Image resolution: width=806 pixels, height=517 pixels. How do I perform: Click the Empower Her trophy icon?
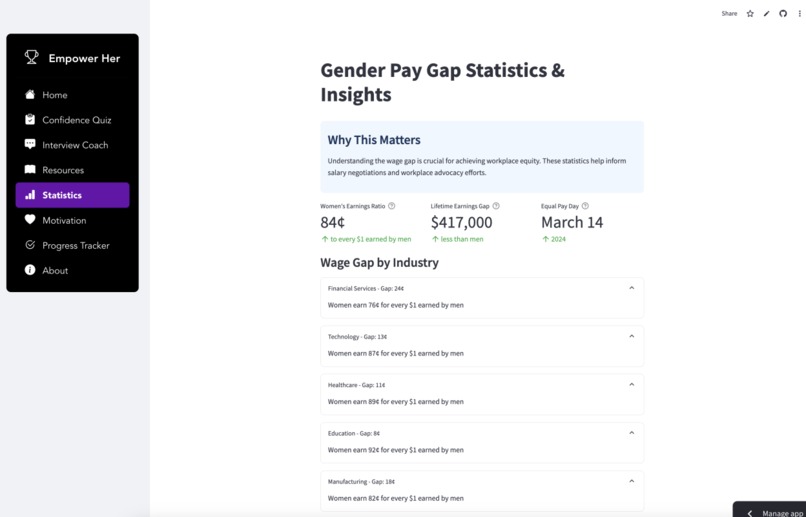tap(31, 57)
